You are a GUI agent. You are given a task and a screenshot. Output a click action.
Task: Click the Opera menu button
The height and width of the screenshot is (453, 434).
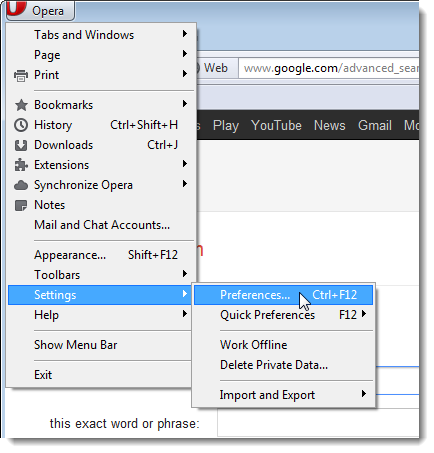tap(41, 10)
